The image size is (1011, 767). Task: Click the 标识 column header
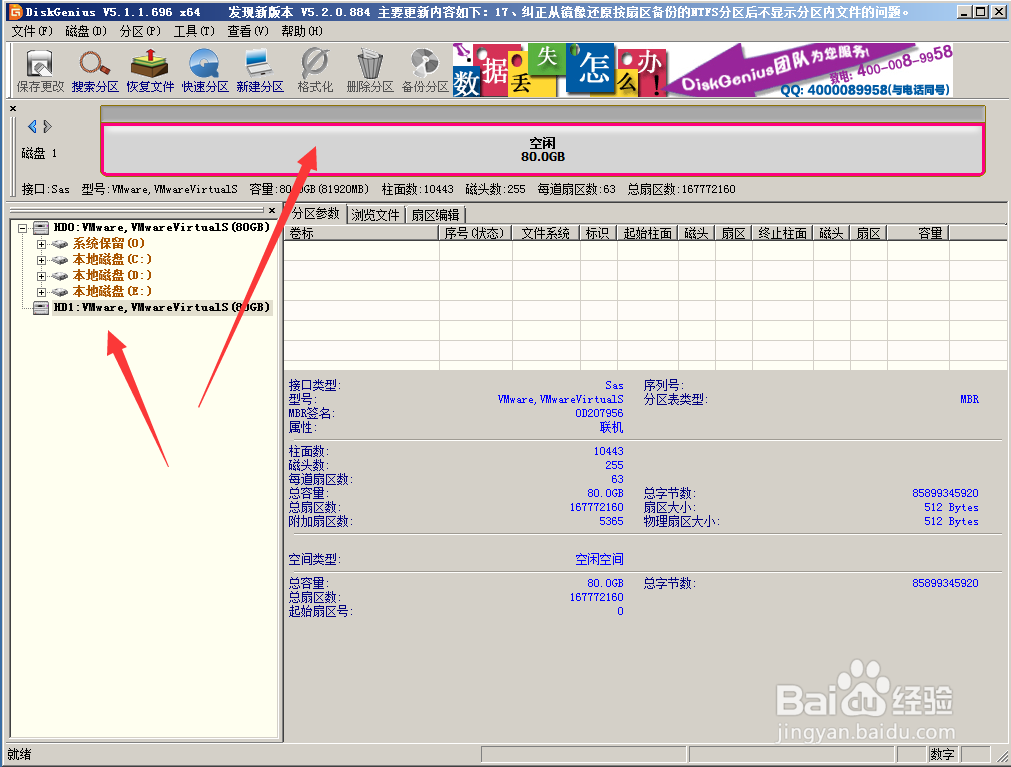(x=598, y=233)
